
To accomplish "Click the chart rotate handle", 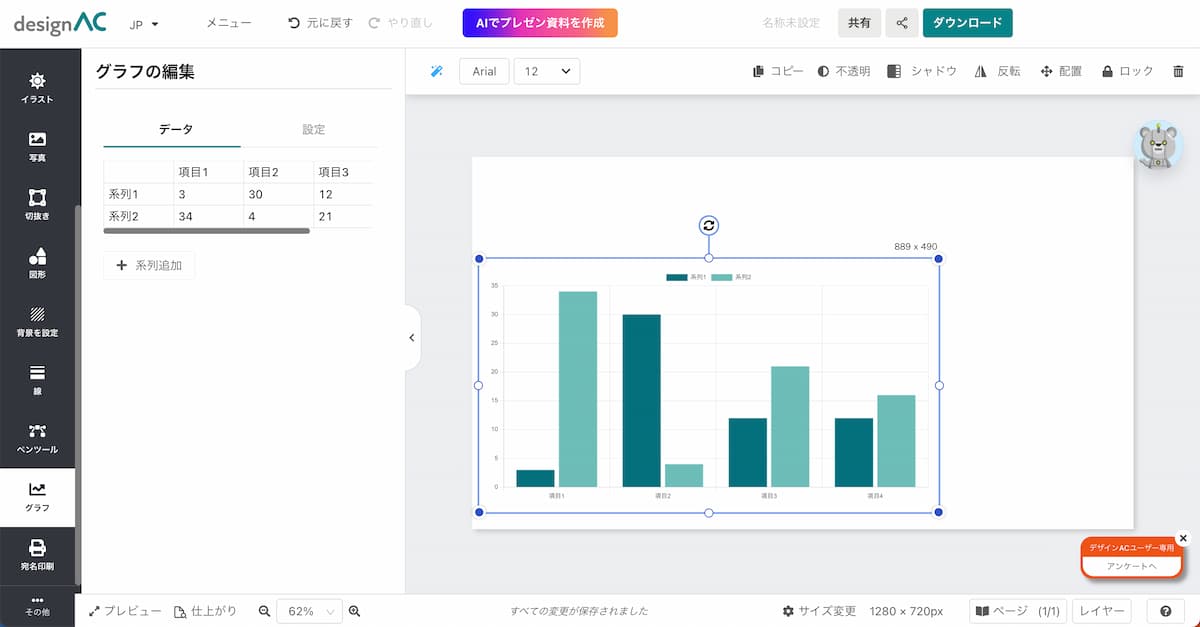I will click(x=708, y=226).
